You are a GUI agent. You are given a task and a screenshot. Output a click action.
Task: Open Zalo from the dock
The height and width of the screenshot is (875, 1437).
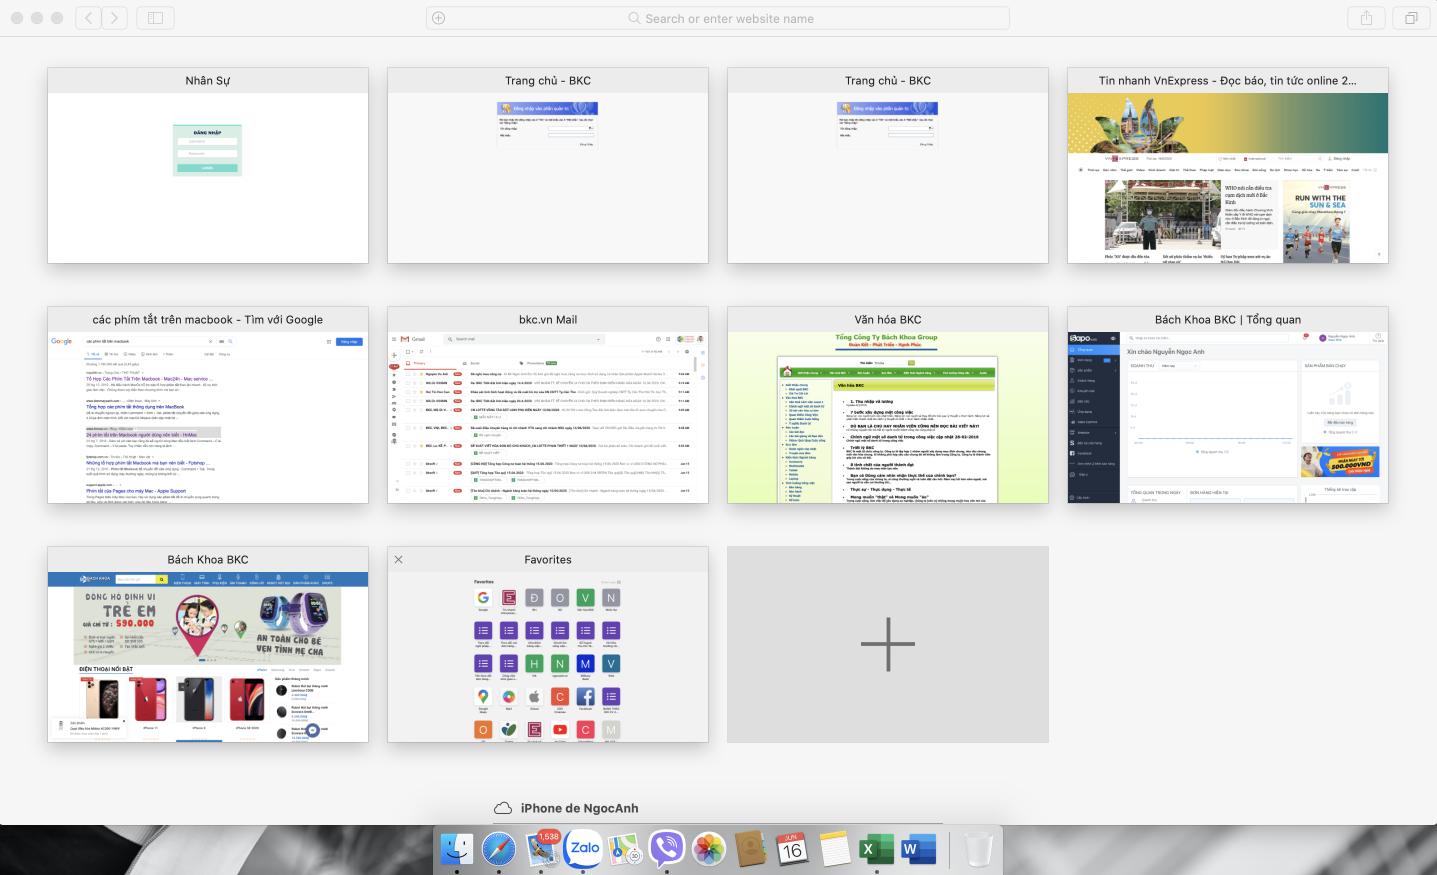583,849
